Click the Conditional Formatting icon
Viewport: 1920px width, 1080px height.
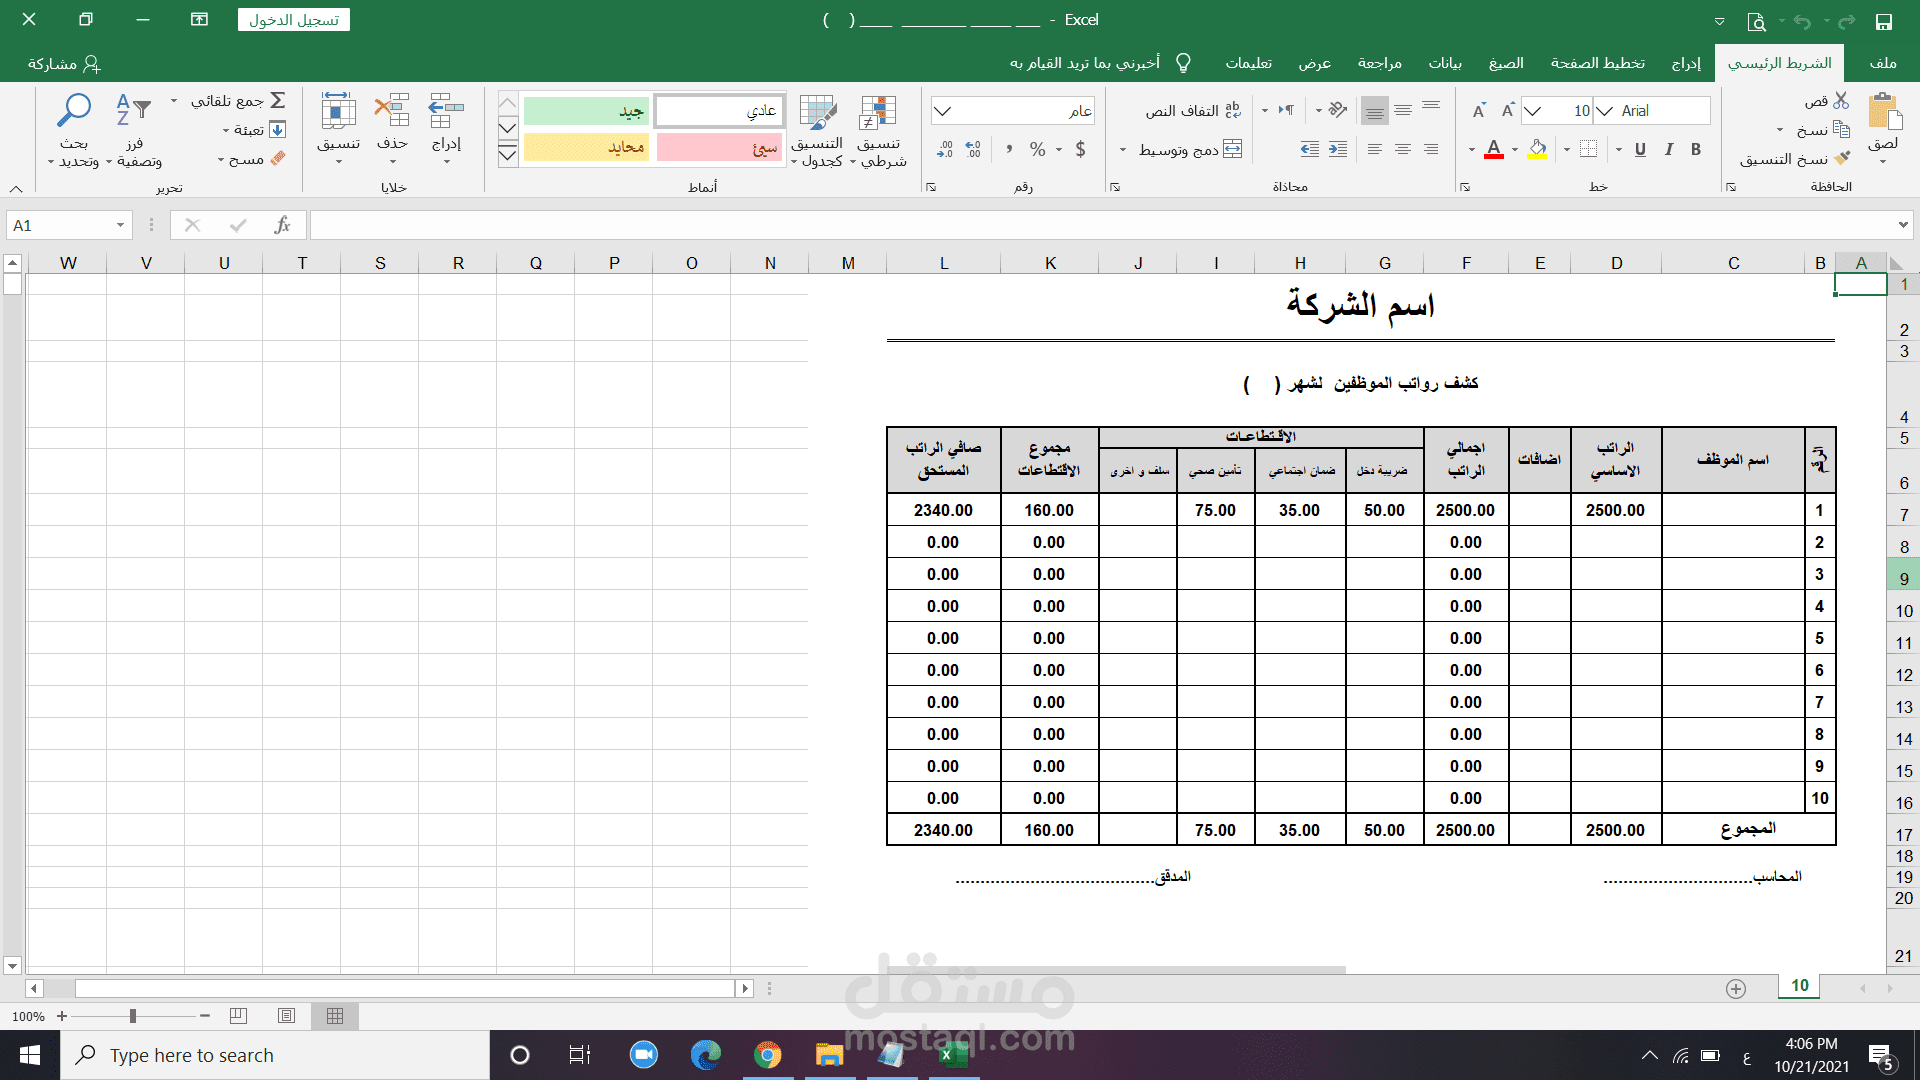point(878,112)
